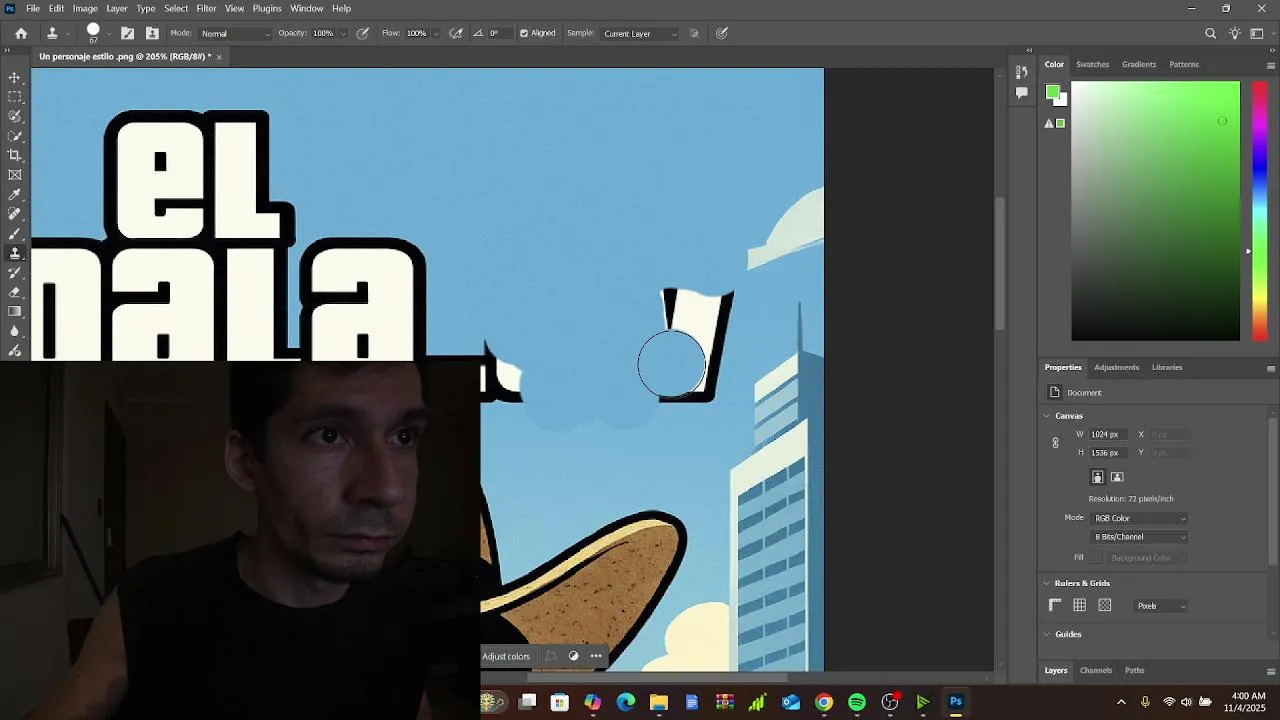This screenshot has height=720, width=1280.
Task: Open the Comments panel icon
Action: 1021,92
